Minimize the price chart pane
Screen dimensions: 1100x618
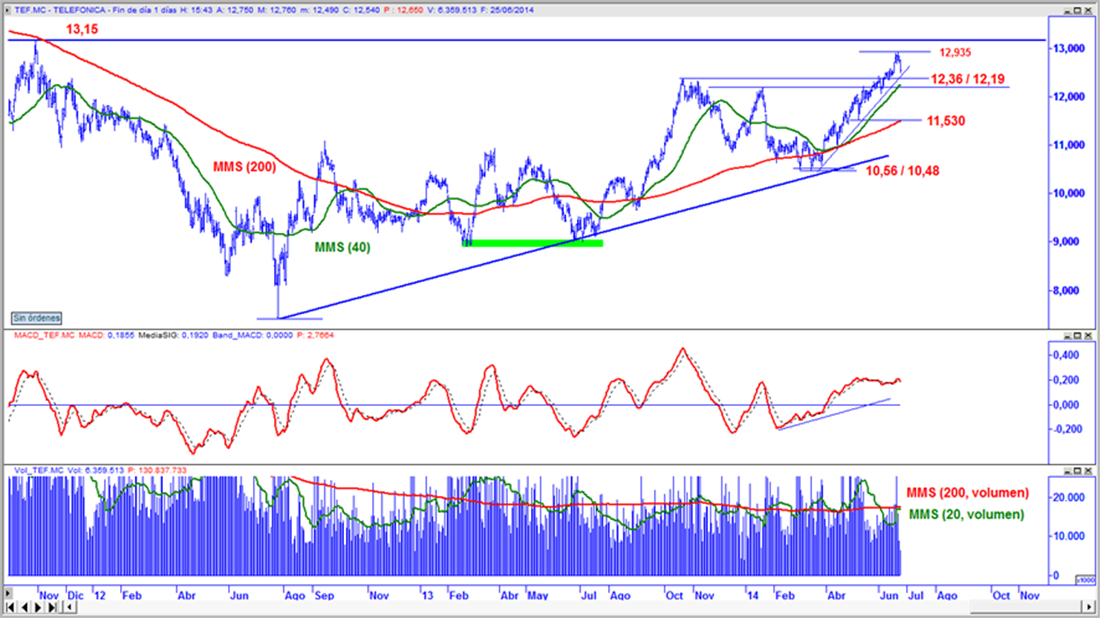pyautogui.click(x=1067, y=11)
